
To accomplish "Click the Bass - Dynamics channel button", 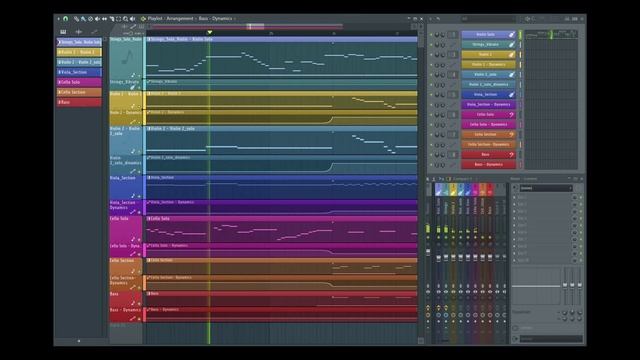I will point(489,164).
